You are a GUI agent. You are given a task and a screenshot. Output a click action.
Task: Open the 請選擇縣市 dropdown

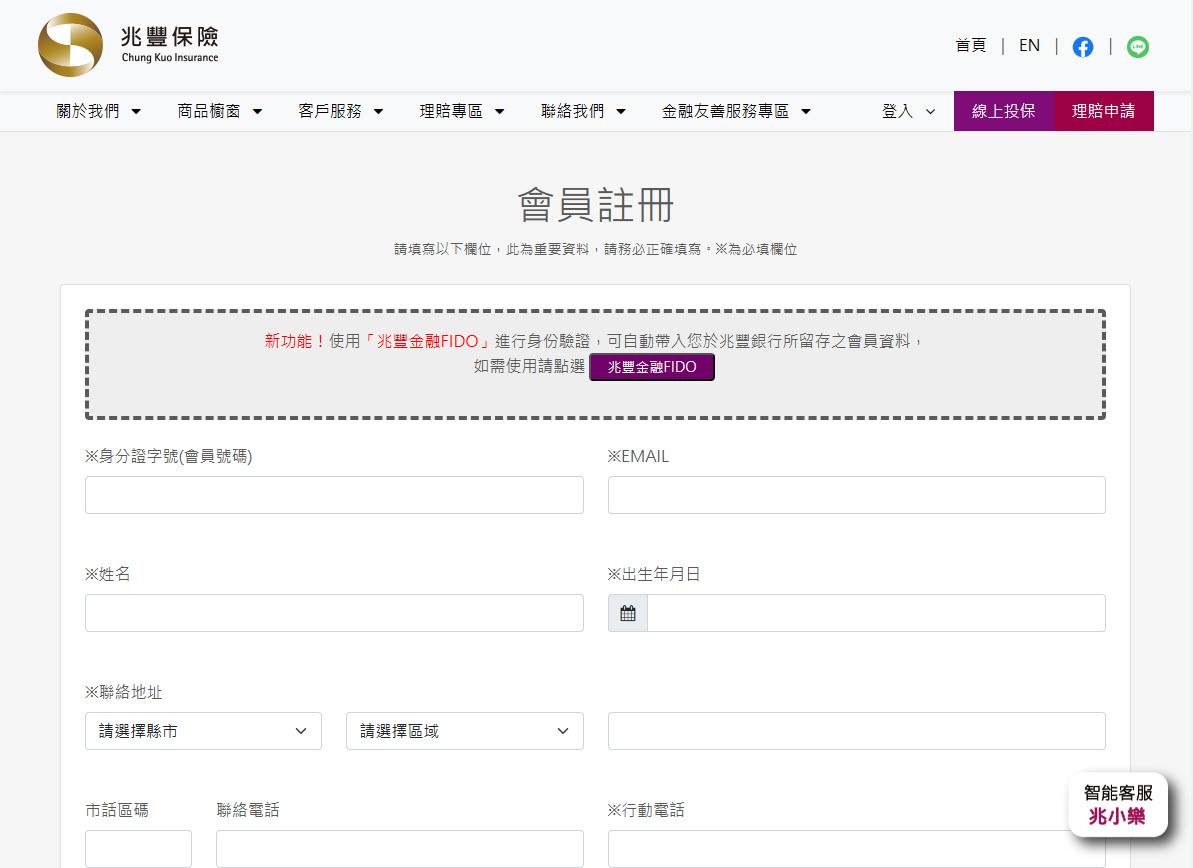pyautogui.click(x=203, y=731)
